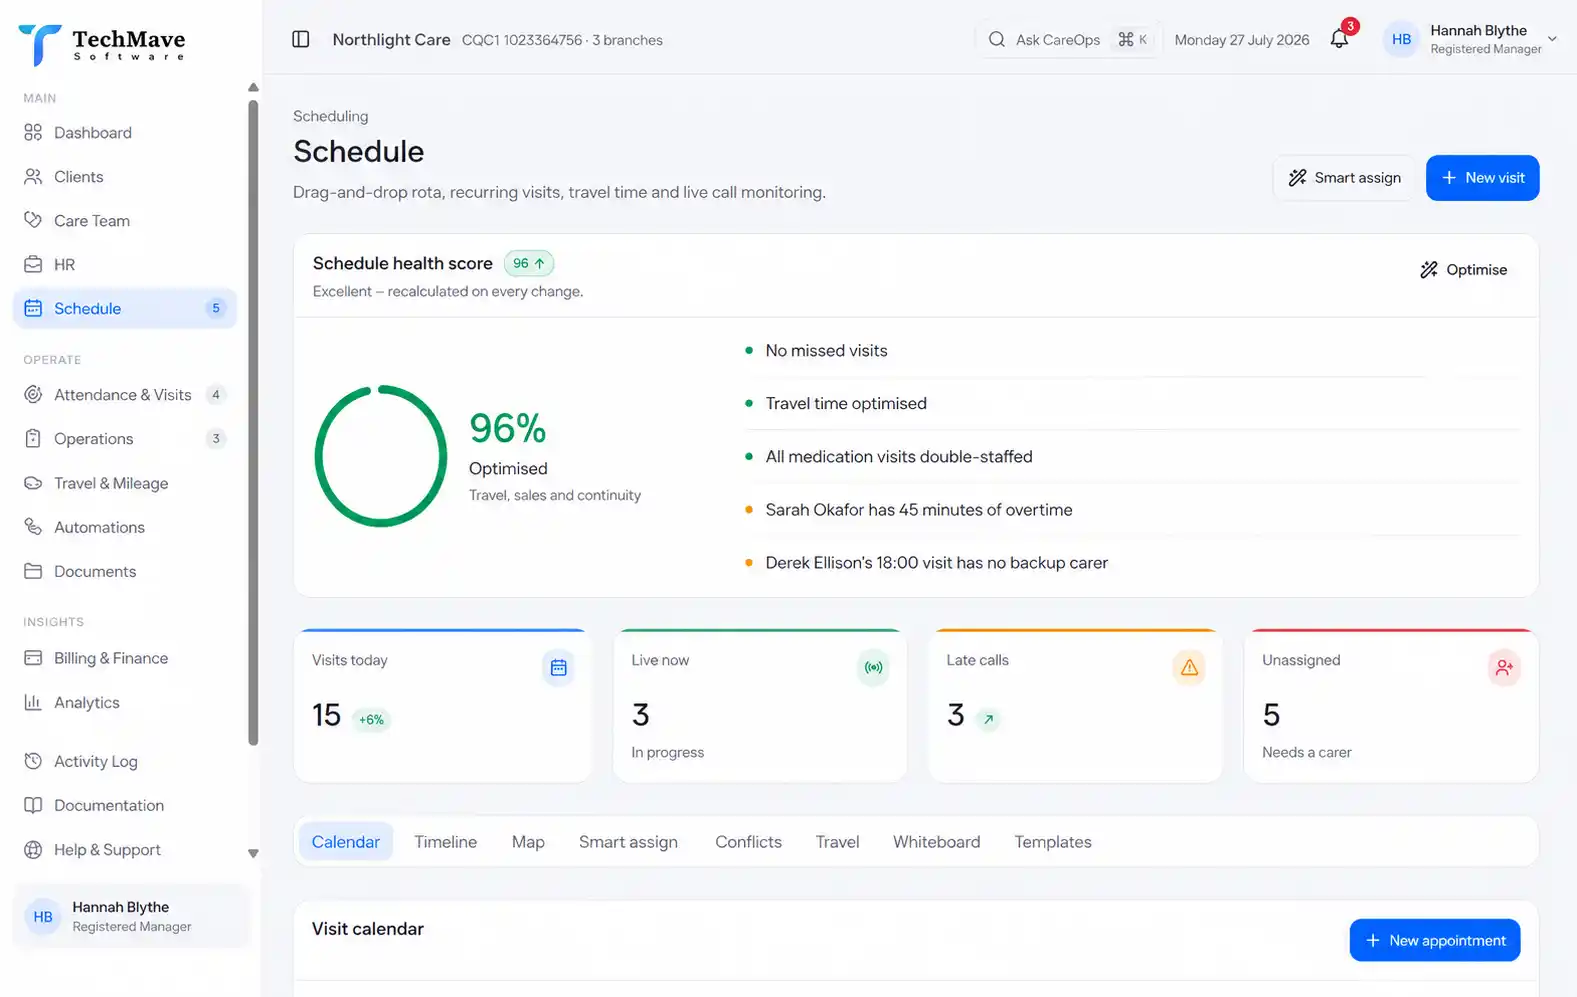Switch to the Timeline tab
The height and width of the screenshot is (997, 1577).
click(x=446, y=842)
